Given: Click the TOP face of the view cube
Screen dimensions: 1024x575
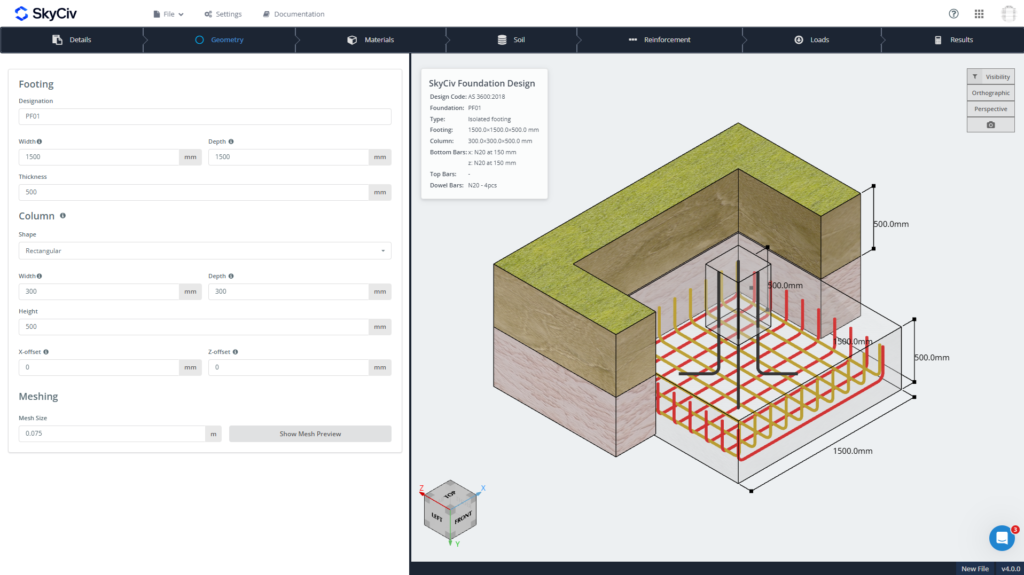Looking at the screenshot, I should coord(450,495).
